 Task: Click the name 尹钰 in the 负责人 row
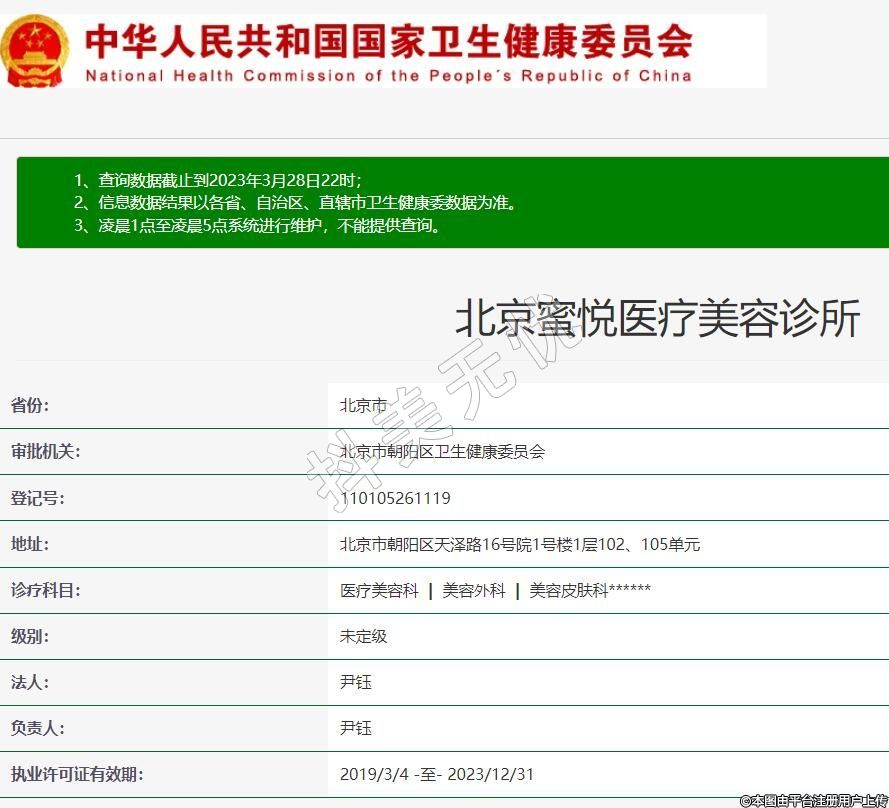(356, 728)
